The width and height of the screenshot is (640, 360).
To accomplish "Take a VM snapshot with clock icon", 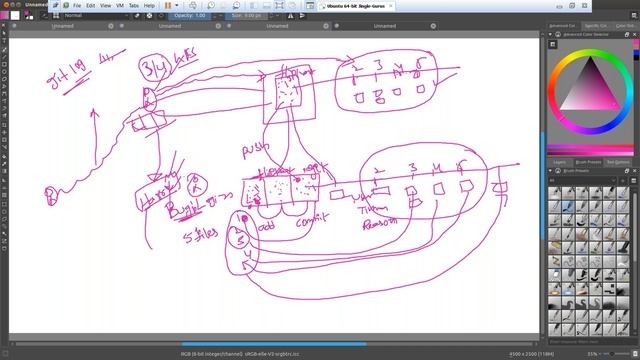I will coord(211,6).
